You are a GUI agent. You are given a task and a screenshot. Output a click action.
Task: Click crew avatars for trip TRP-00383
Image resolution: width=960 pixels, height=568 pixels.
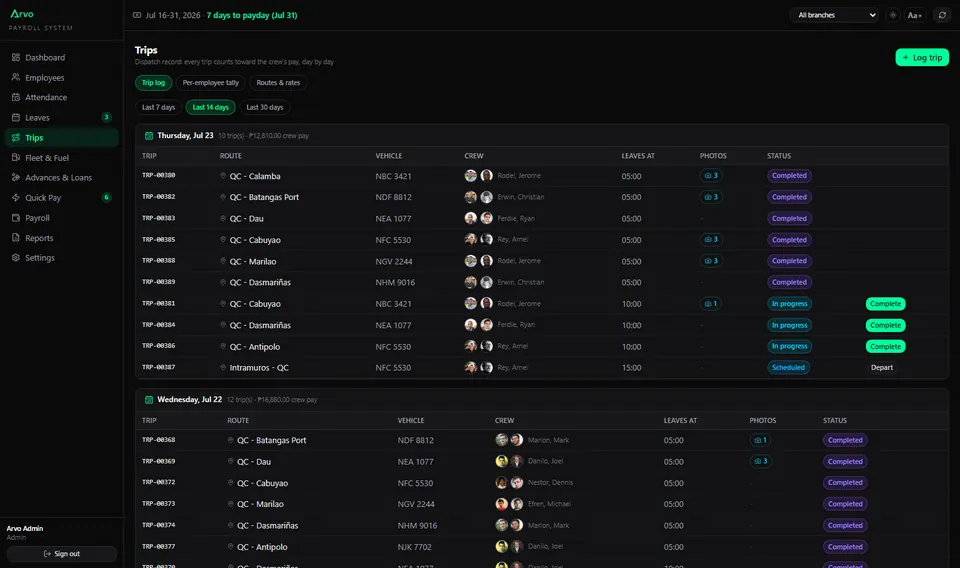coord(478,218)
